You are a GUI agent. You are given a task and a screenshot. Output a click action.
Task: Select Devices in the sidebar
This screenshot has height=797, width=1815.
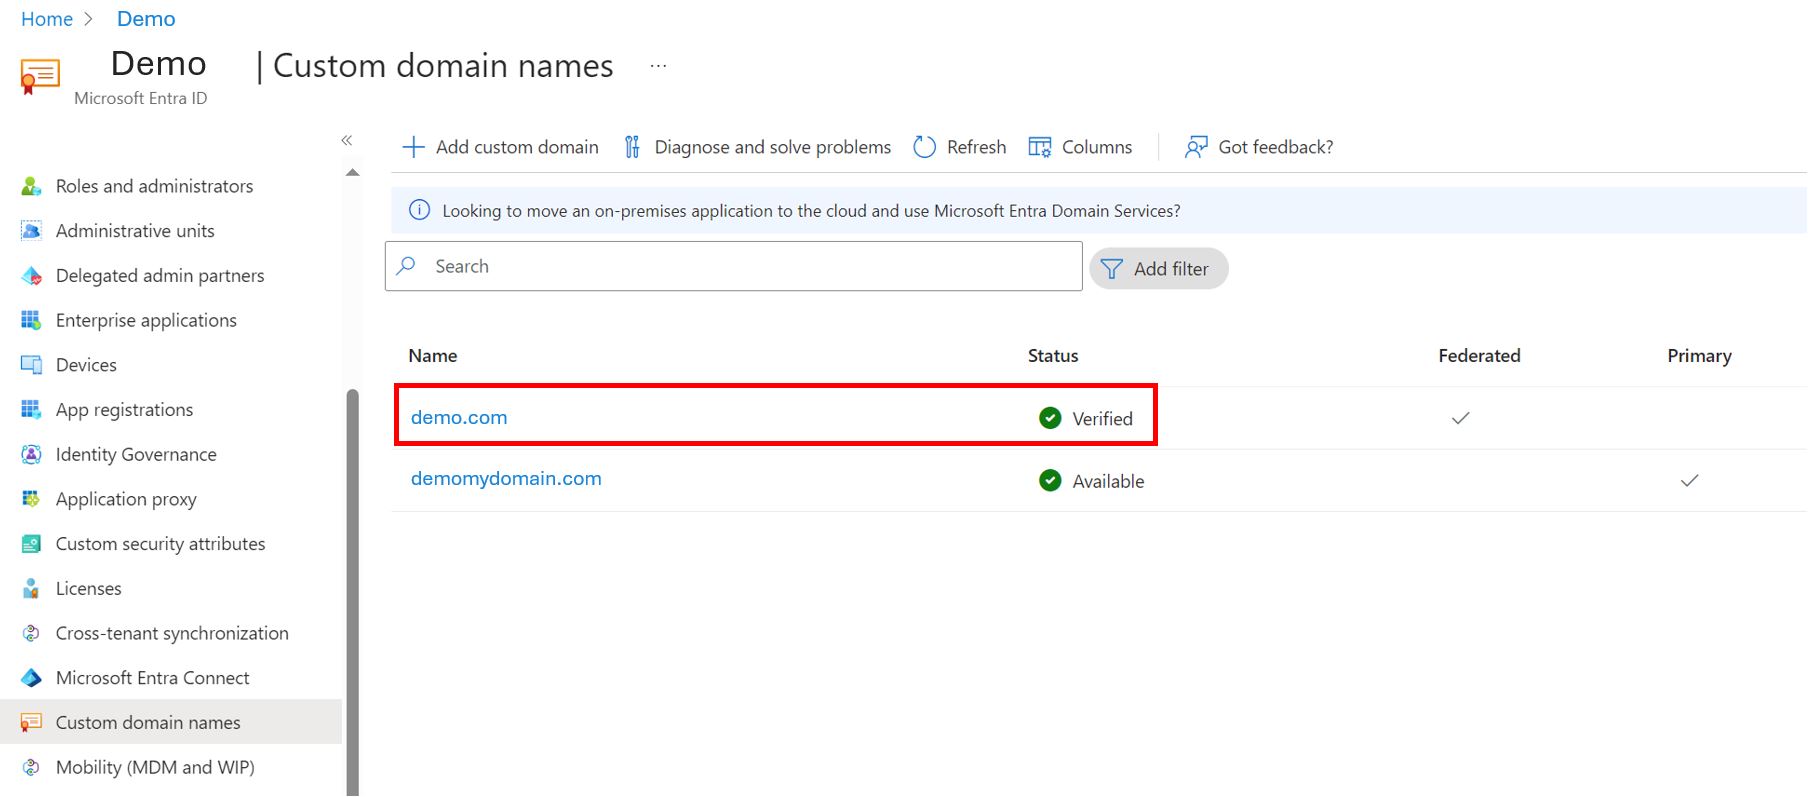86,365
